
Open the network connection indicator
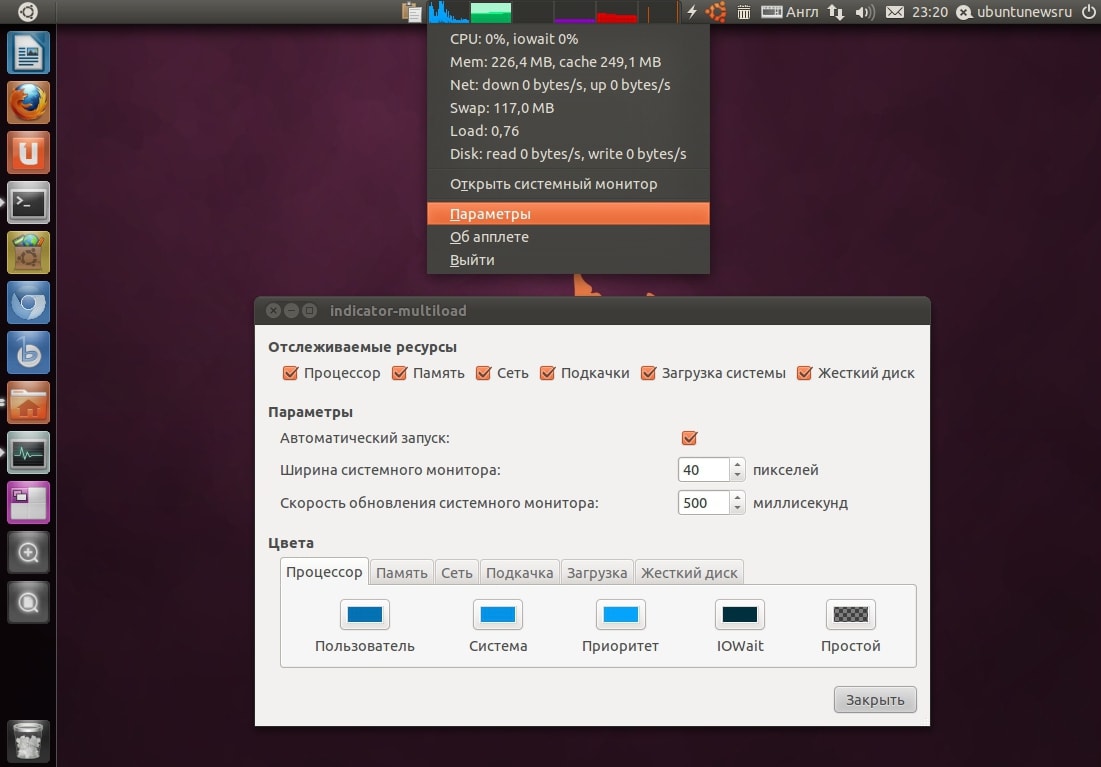click(x=836, y=12)
